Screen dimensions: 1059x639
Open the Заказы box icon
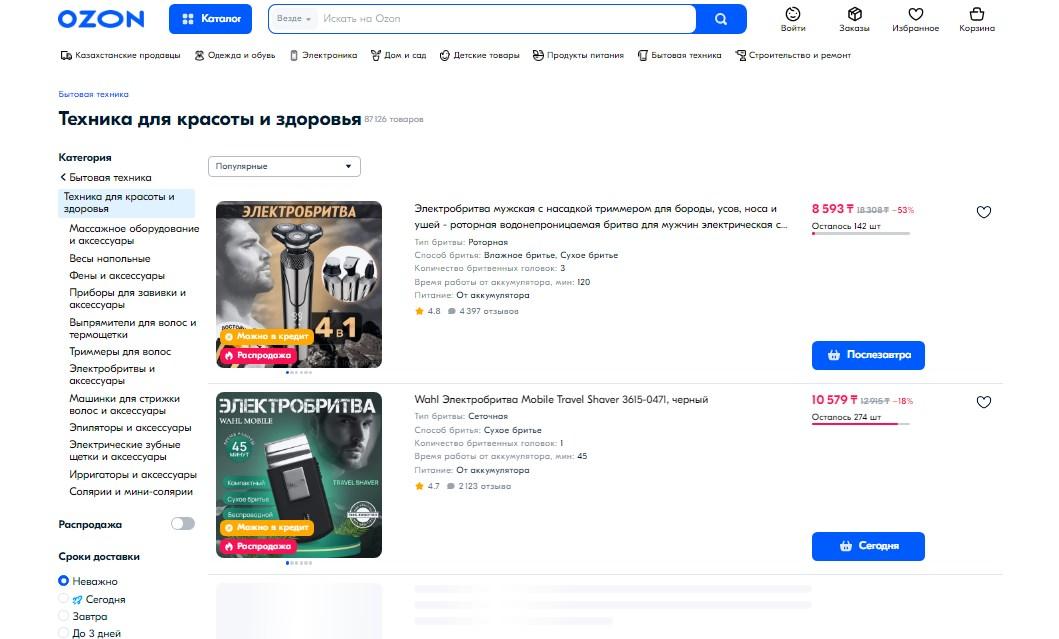pyautogui.click(x=854, y=14)
